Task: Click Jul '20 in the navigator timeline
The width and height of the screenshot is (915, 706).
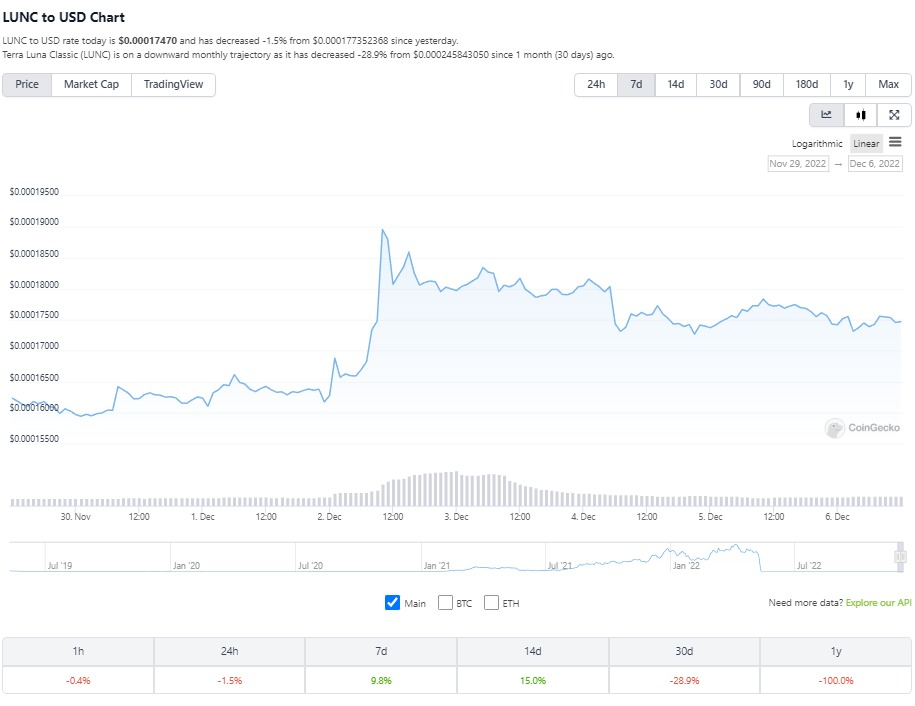Action: coord(310,565)
